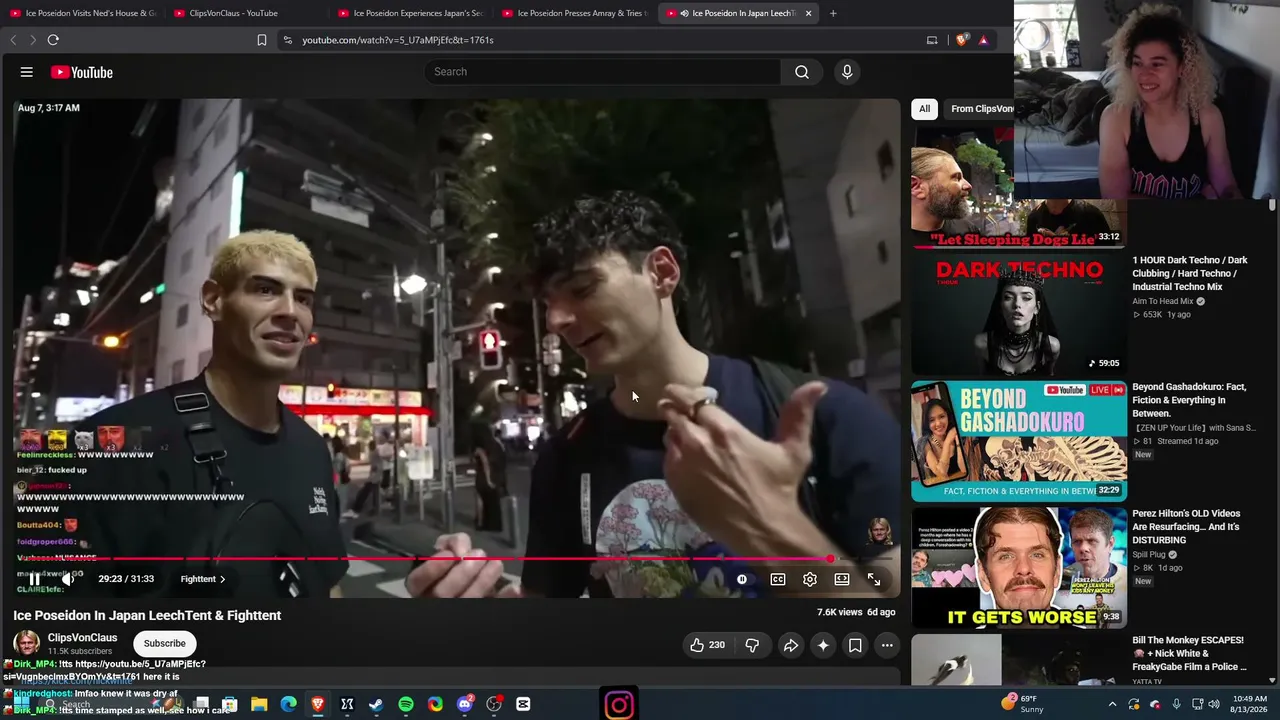Open Brave Shields lion icon

(x=962, y=40)
